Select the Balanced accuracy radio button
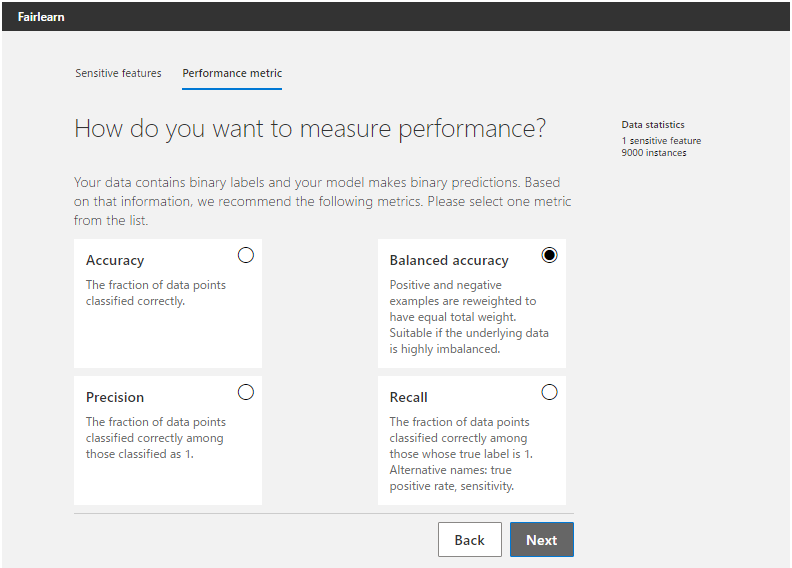Viewport: 792px width, 568px height. [549, 255]
